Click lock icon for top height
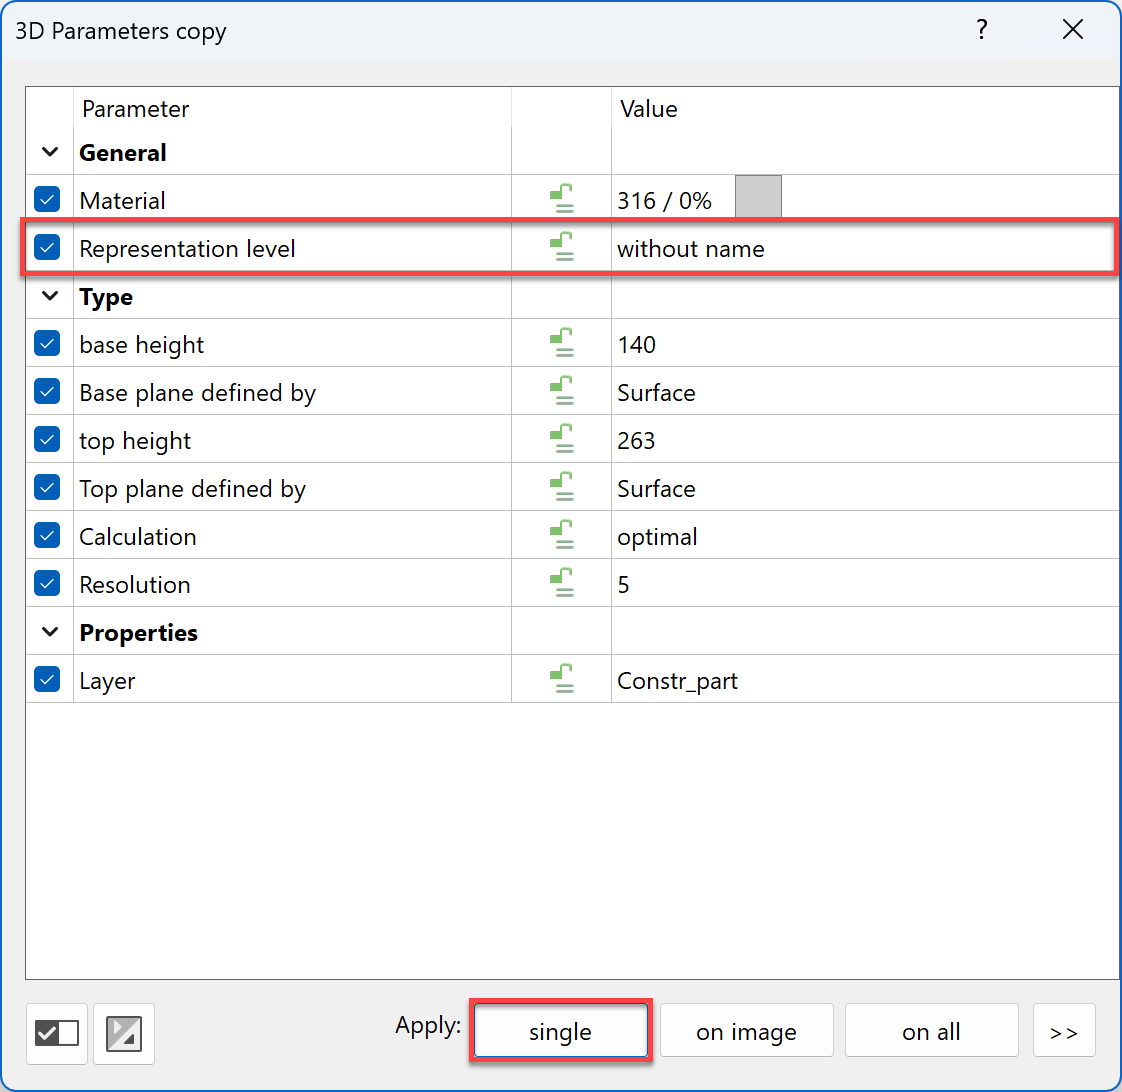The height and width of the screenshot is (1092, 1122). 562,440
